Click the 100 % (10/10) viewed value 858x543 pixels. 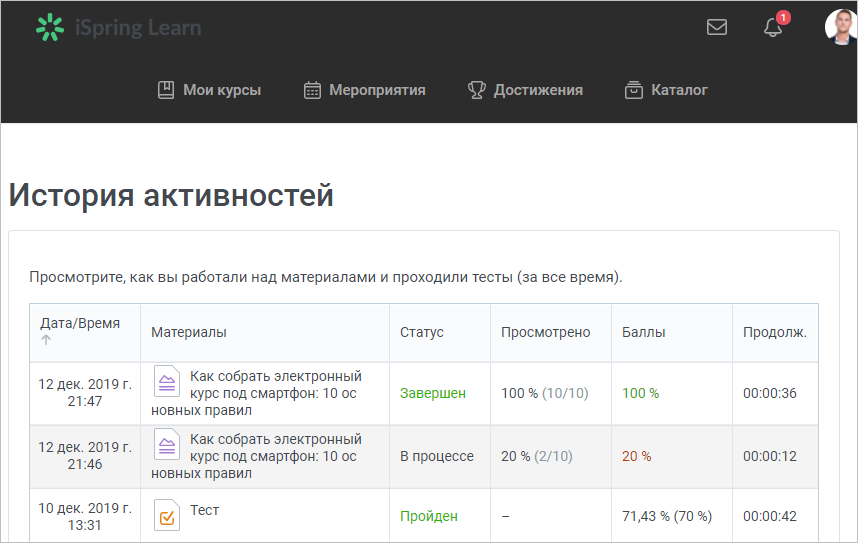coord(544,393)
